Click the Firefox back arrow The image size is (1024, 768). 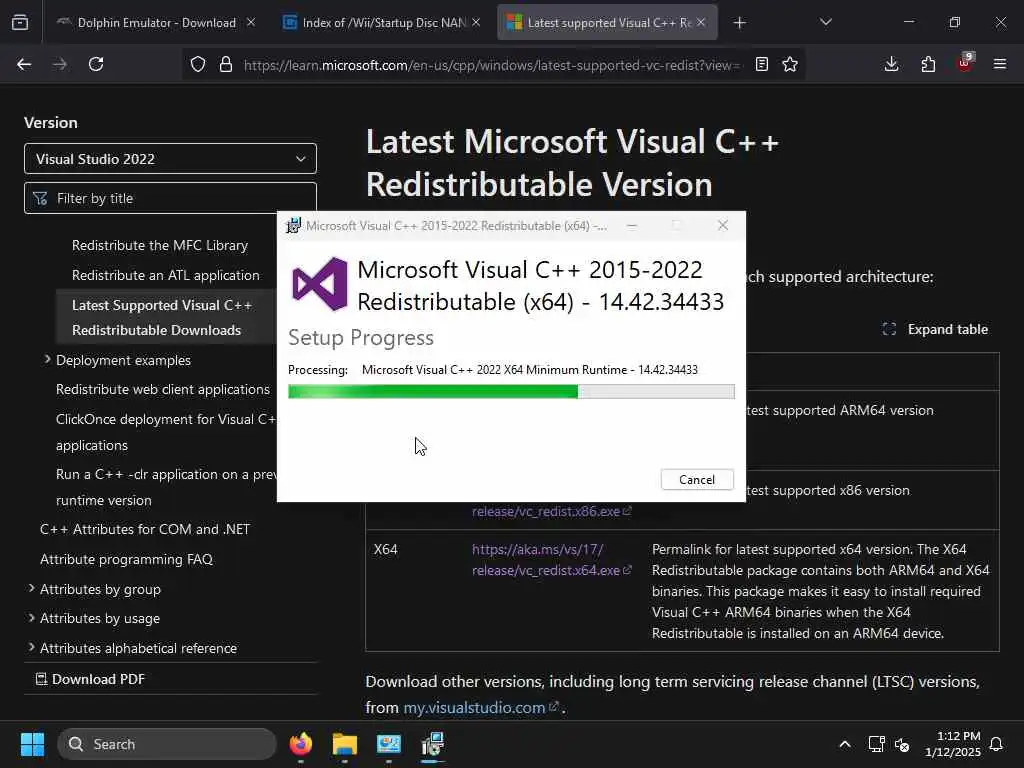pos(24,64)
